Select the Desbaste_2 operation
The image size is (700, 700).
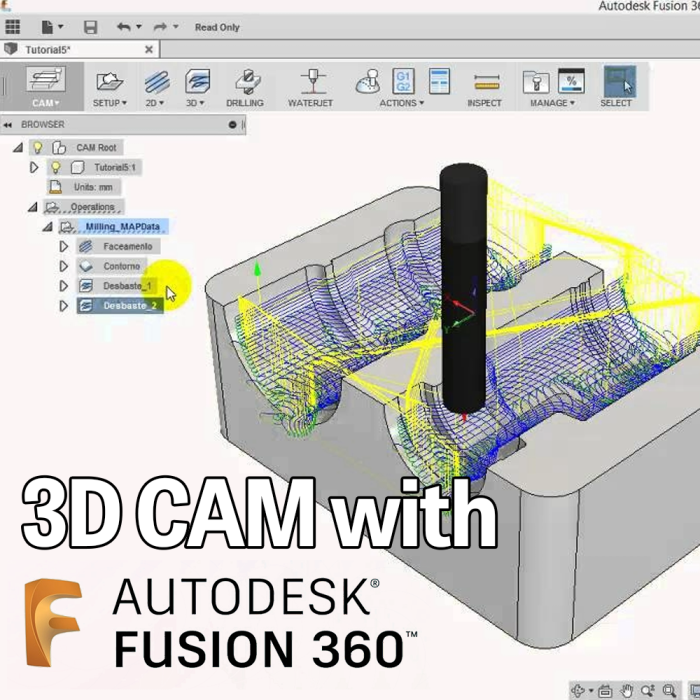point(120,306)
